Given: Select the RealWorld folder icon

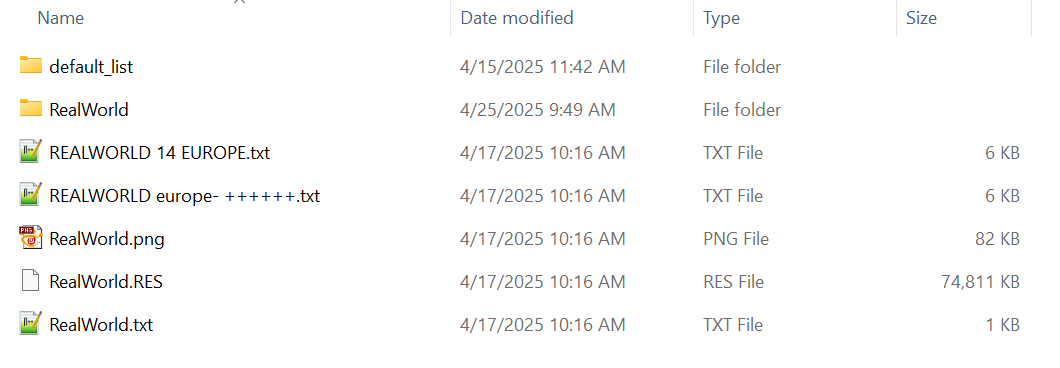Looking at the screenshot, I should pyautogui.click(x=31, y=108).
